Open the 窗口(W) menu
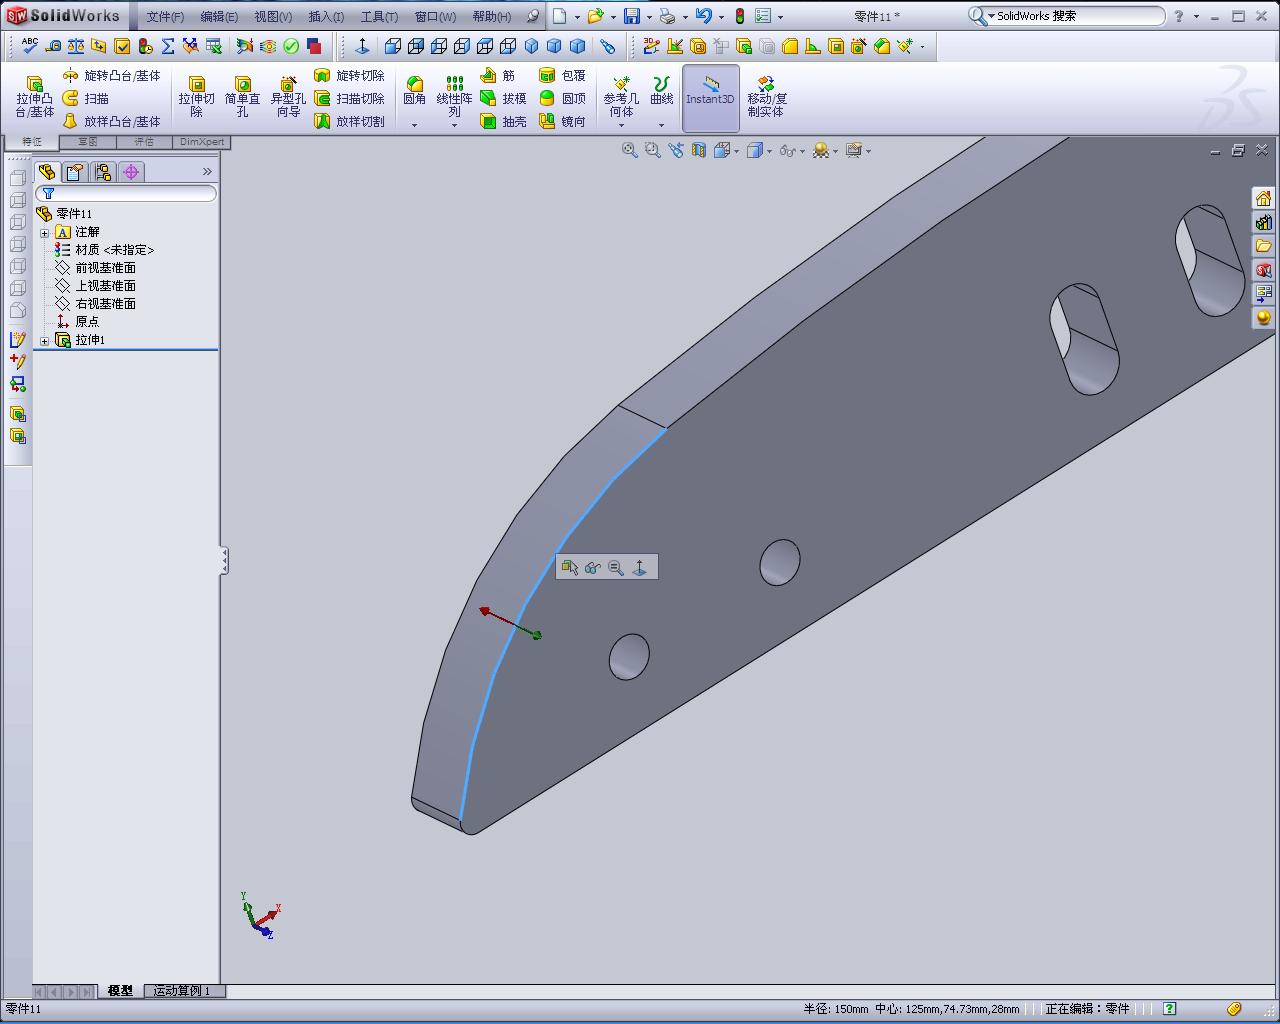The width and height of the screenshot is (1280, 1024). coord(435,17)
